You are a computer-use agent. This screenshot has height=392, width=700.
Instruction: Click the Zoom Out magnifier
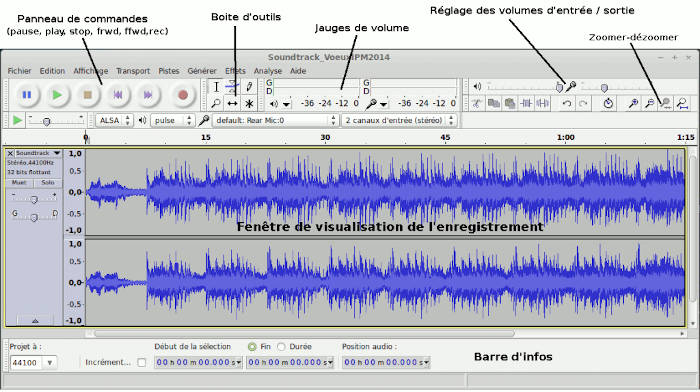pyautogui.click(x=650, y=104)
